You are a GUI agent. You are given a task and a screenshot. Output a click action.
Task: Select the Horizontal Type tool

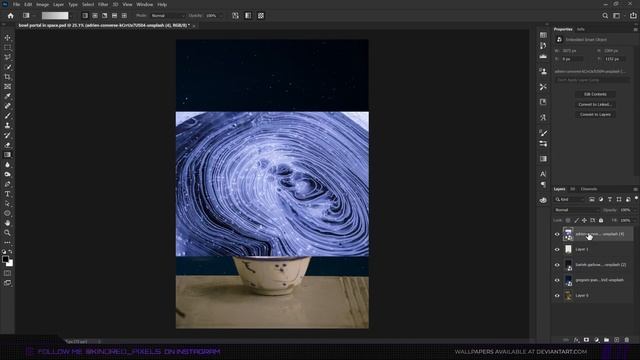click(7, 194)
